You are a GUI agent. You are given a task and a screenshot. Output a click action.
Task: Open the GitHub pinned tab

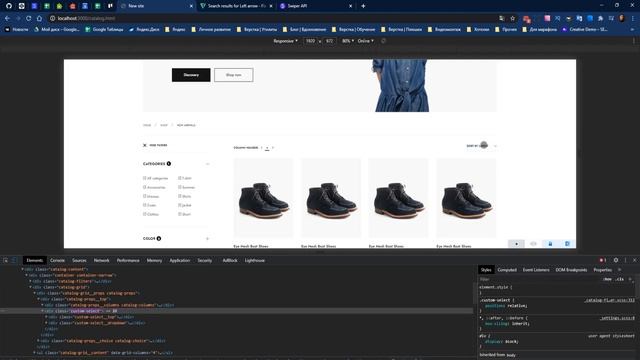click(x=9, y=6)
